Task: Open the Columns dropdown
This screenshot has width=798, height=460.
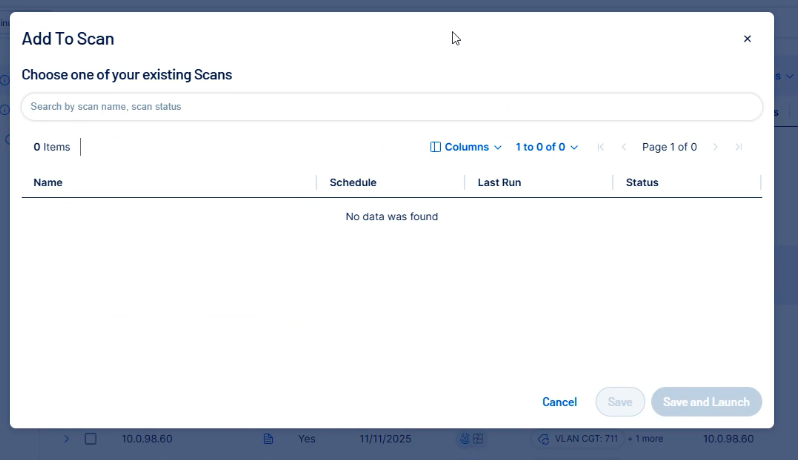Action: click(x=465, y=147)
